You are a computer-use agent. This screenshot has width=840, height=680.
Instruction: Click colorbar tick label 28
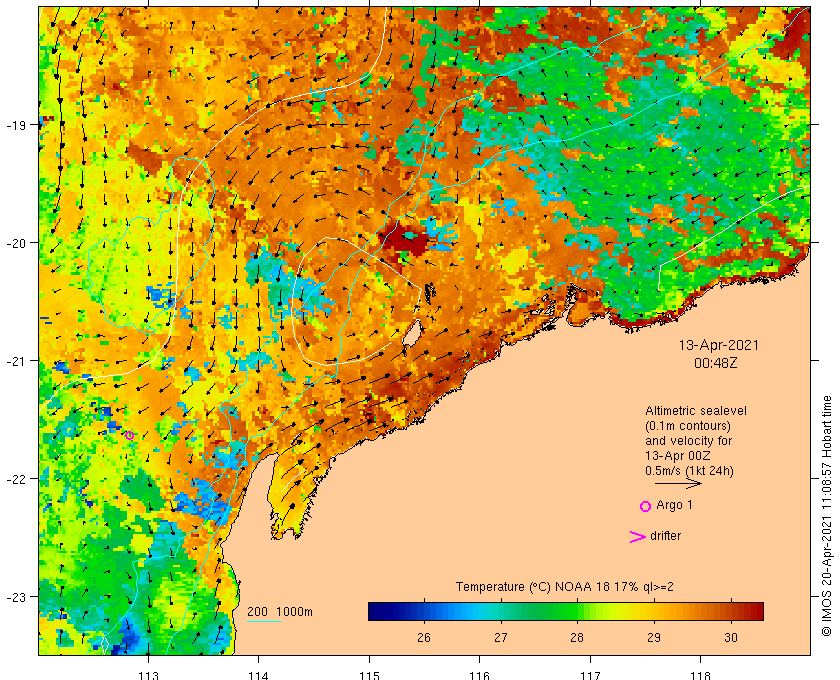pos(577,638)
